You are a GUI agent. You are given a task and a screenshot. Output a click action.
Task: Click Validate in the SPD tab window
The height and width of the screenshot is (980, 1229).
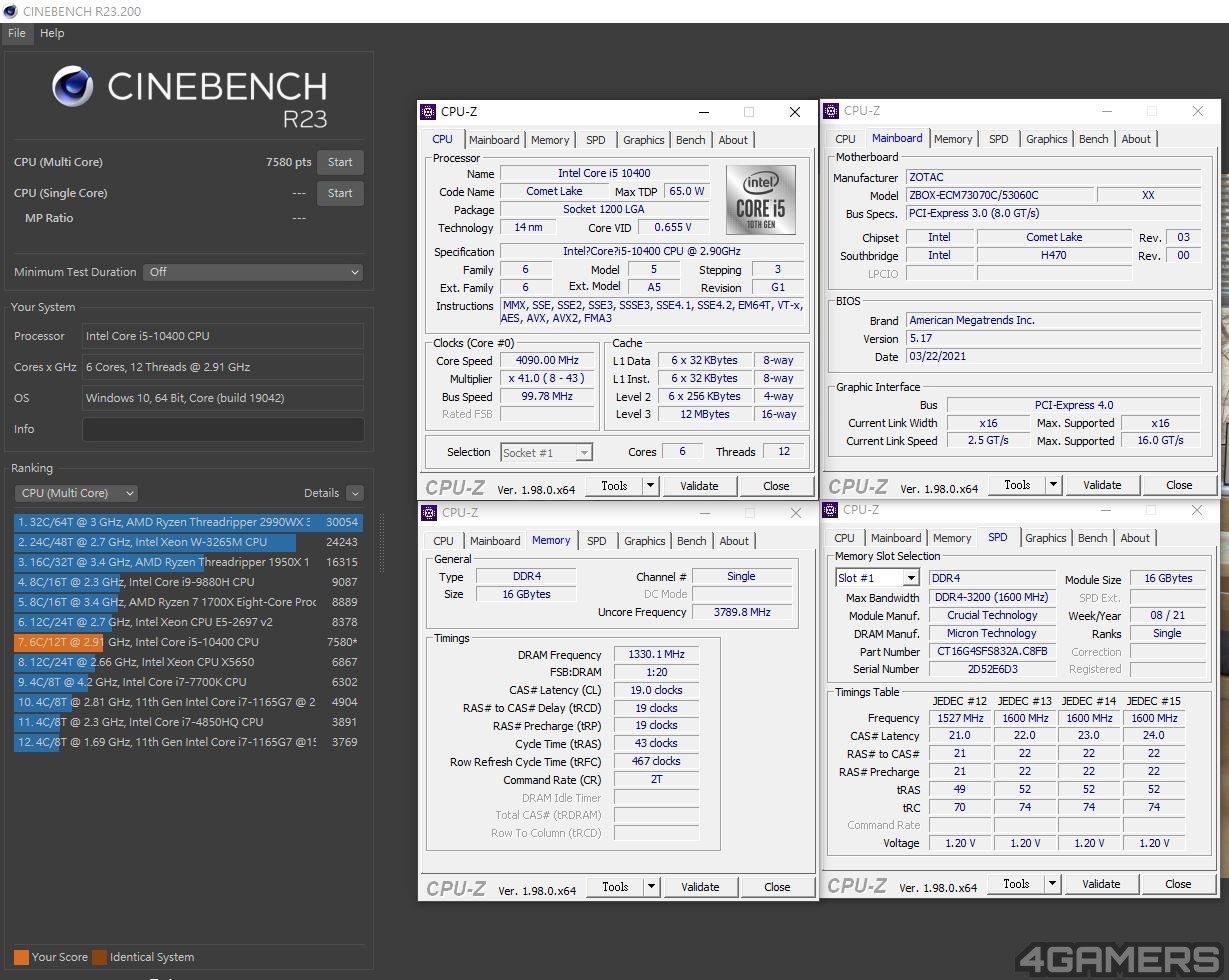1101,884
